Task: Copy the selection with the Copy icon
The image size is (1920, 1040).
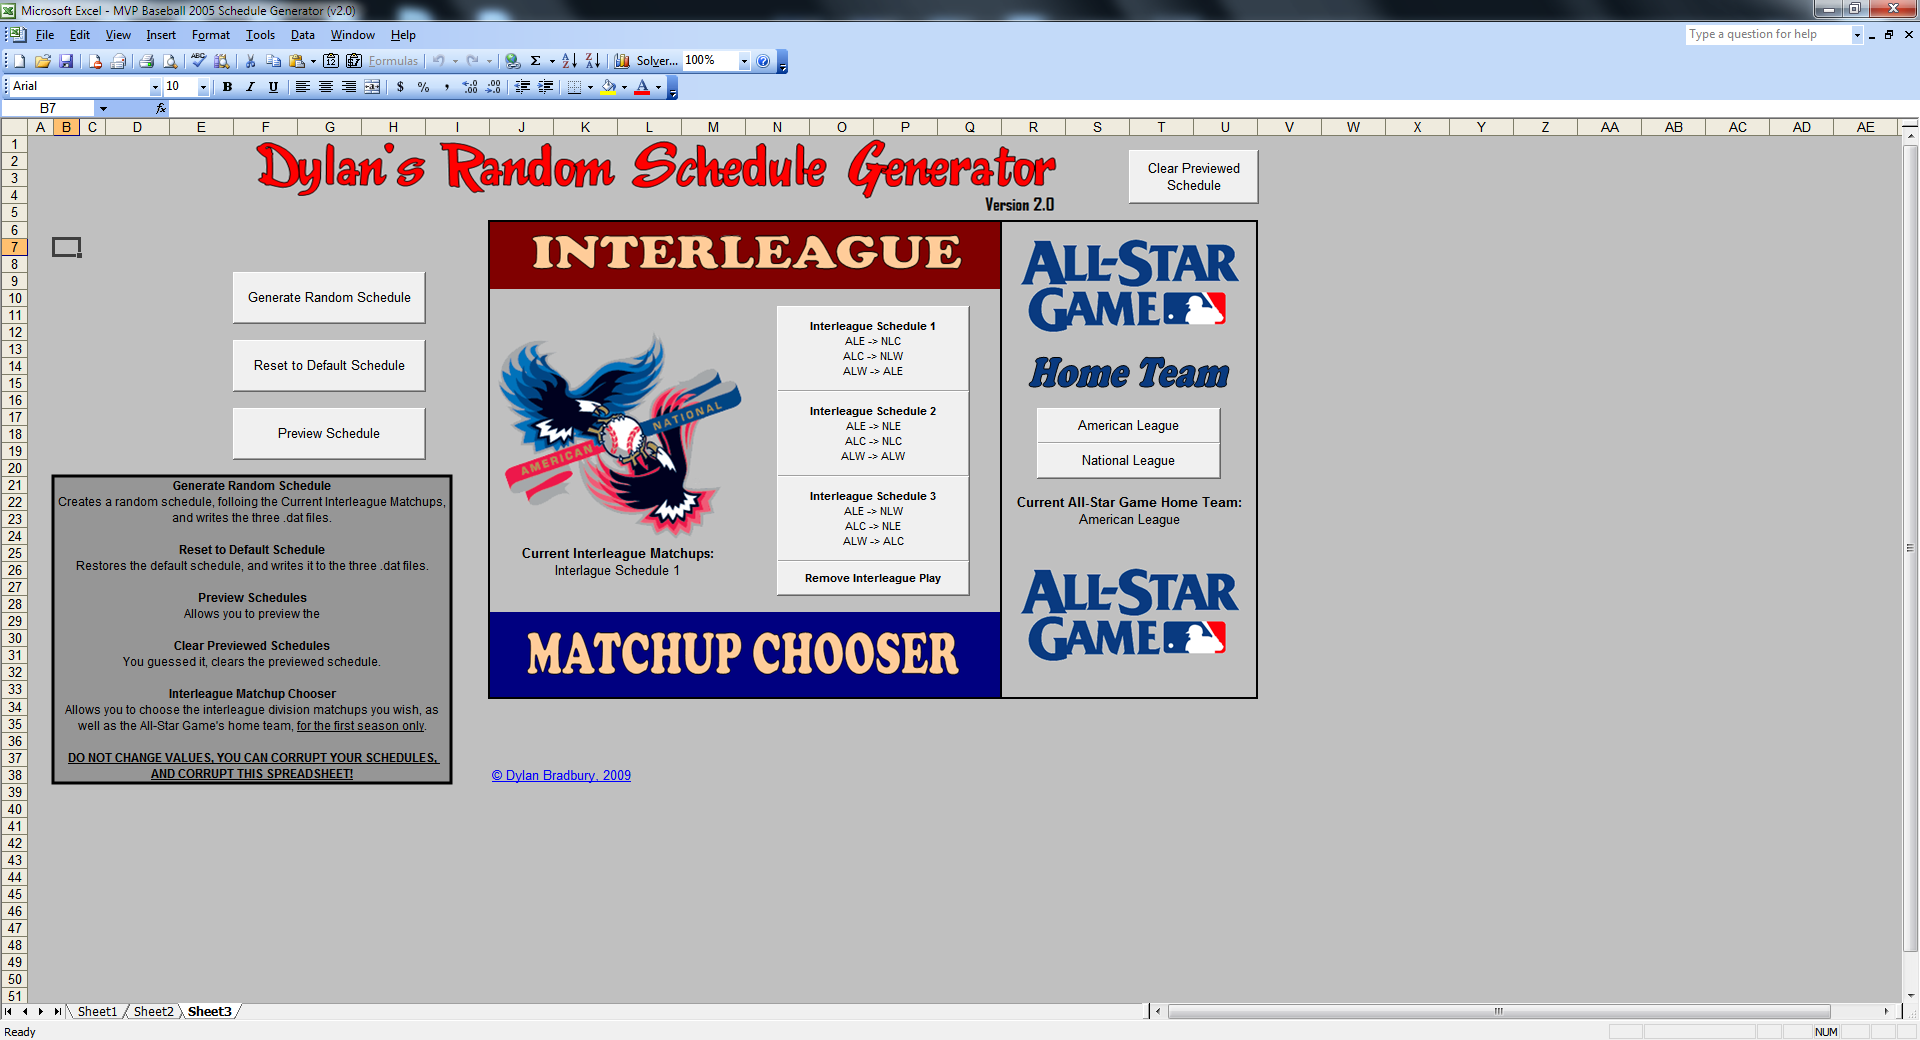Action: [273, 61]
